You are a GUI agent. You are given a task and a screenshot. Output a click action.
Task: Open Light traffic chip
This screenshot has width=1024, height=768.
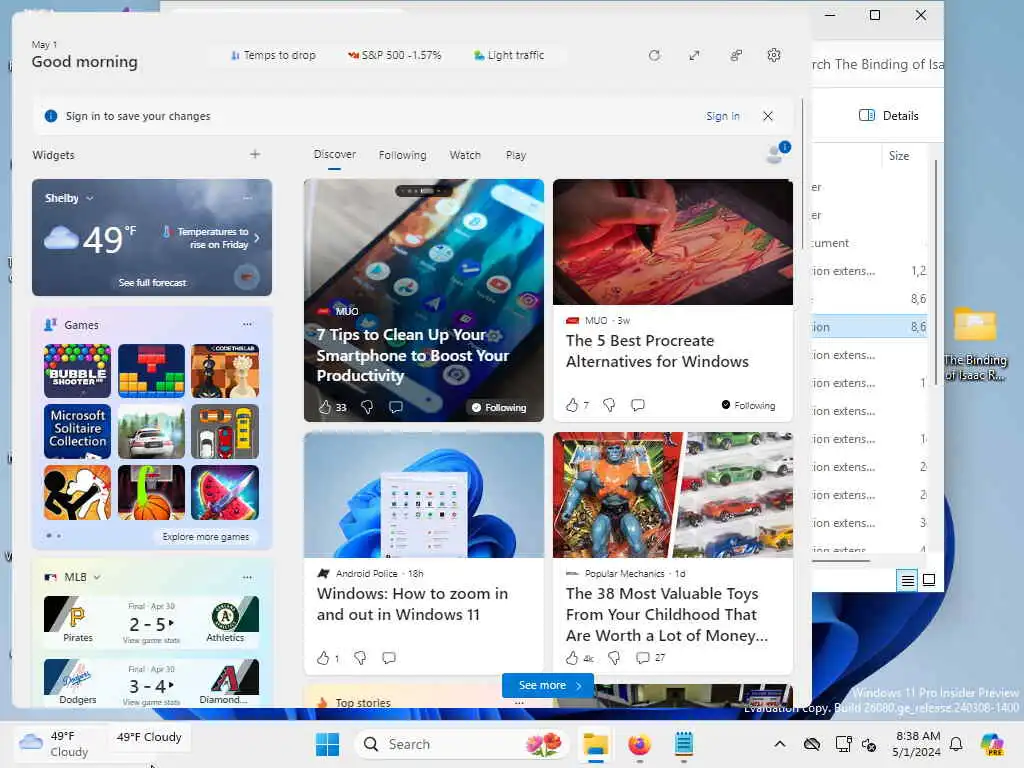[509, 56]
